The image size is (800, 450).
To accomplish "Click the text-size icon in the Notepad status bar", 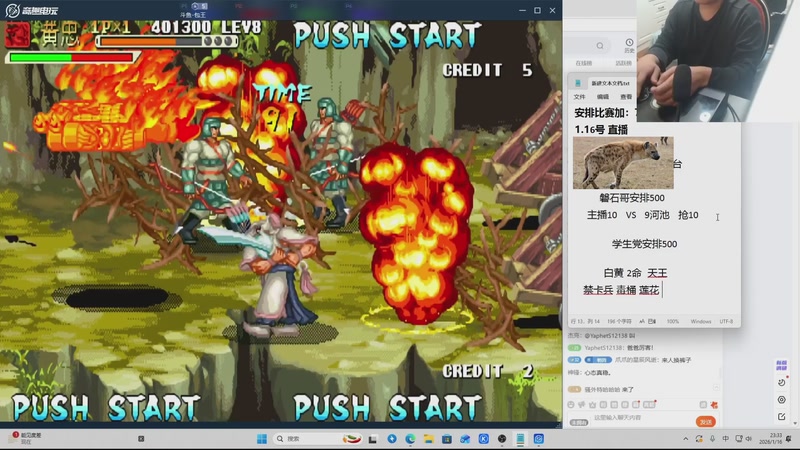I will coord(642,321).
